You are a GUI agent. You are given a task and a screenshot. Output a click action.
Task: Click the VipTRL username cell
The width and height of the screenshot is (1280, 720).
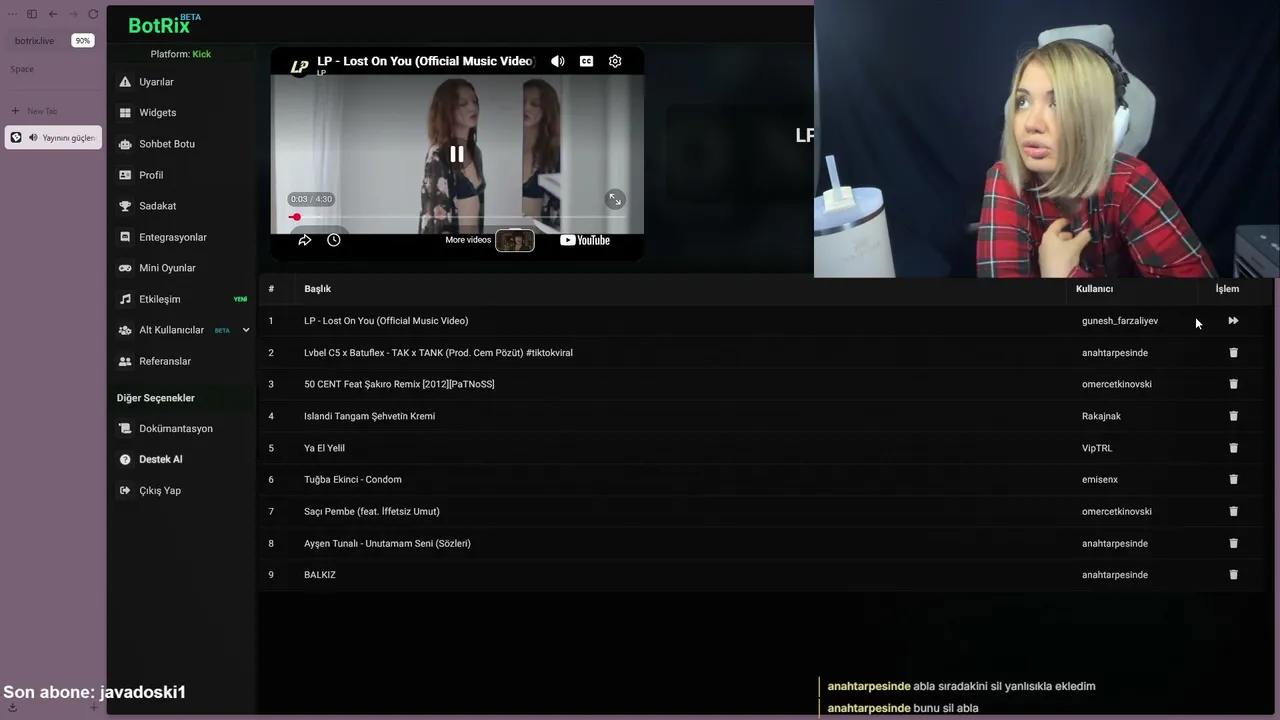pos(1097,448)
